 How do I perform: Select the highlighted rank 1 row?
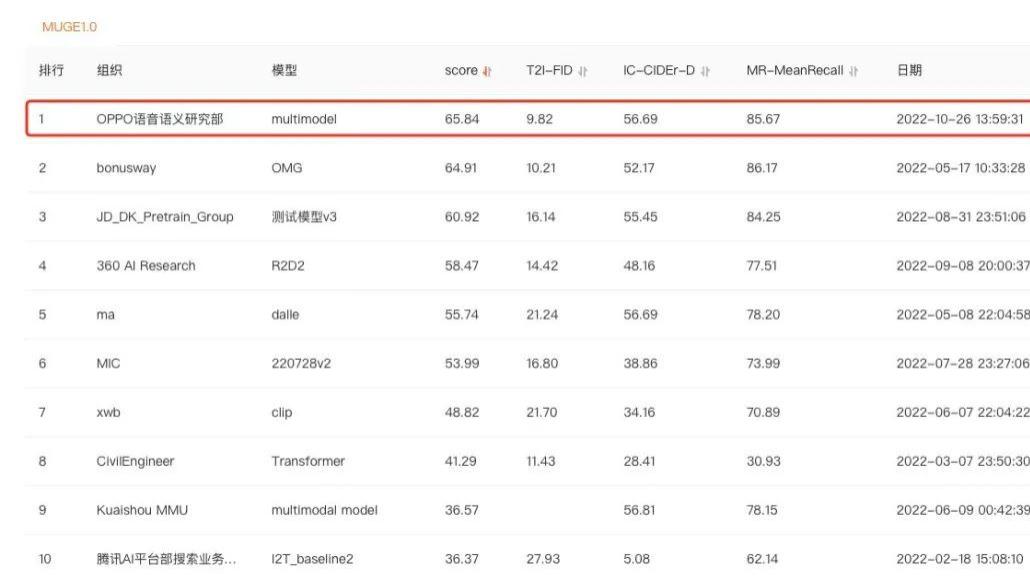click(400, 118)
